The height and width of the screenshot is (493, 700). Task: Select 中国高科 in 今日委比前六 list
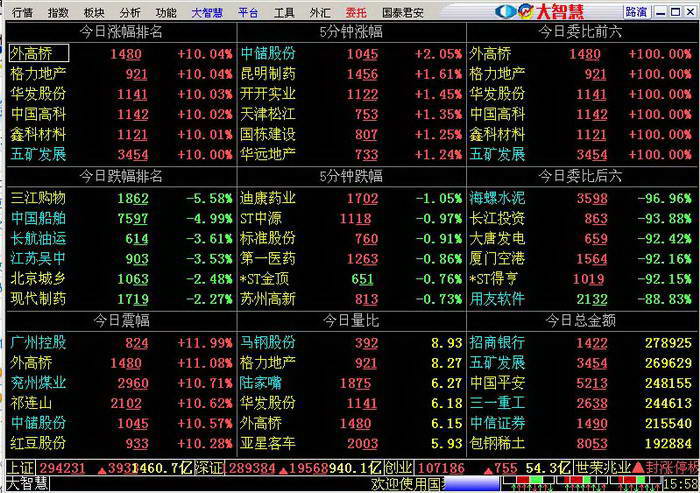pos(580,114)
